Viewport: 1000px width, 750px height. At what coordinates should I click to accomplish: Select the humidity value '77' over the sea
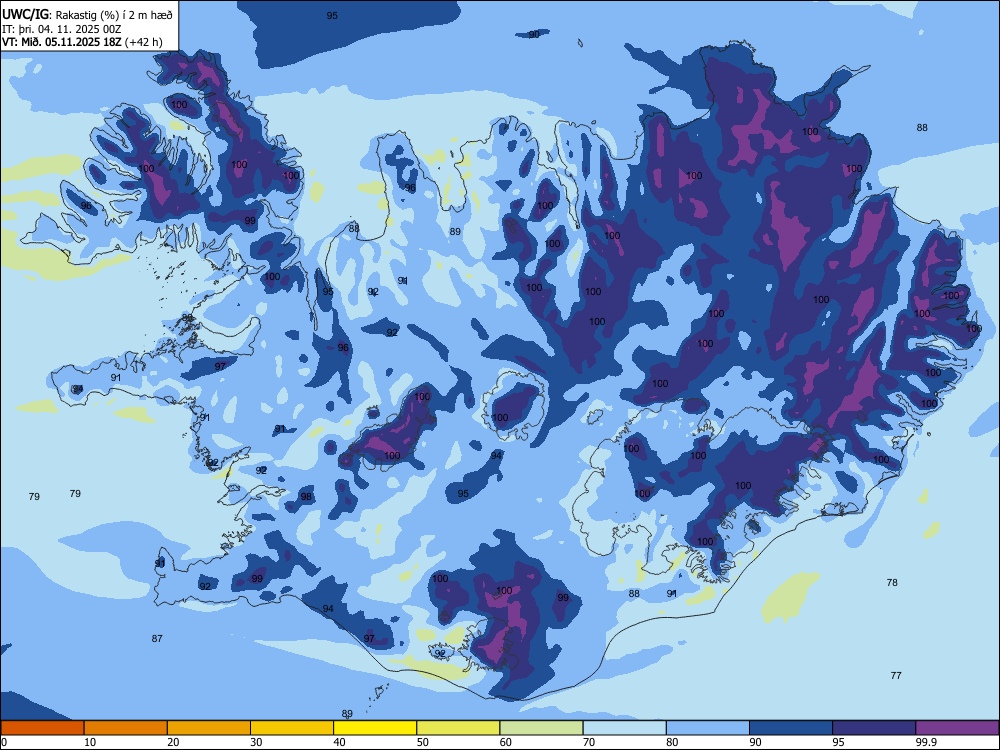896,675
